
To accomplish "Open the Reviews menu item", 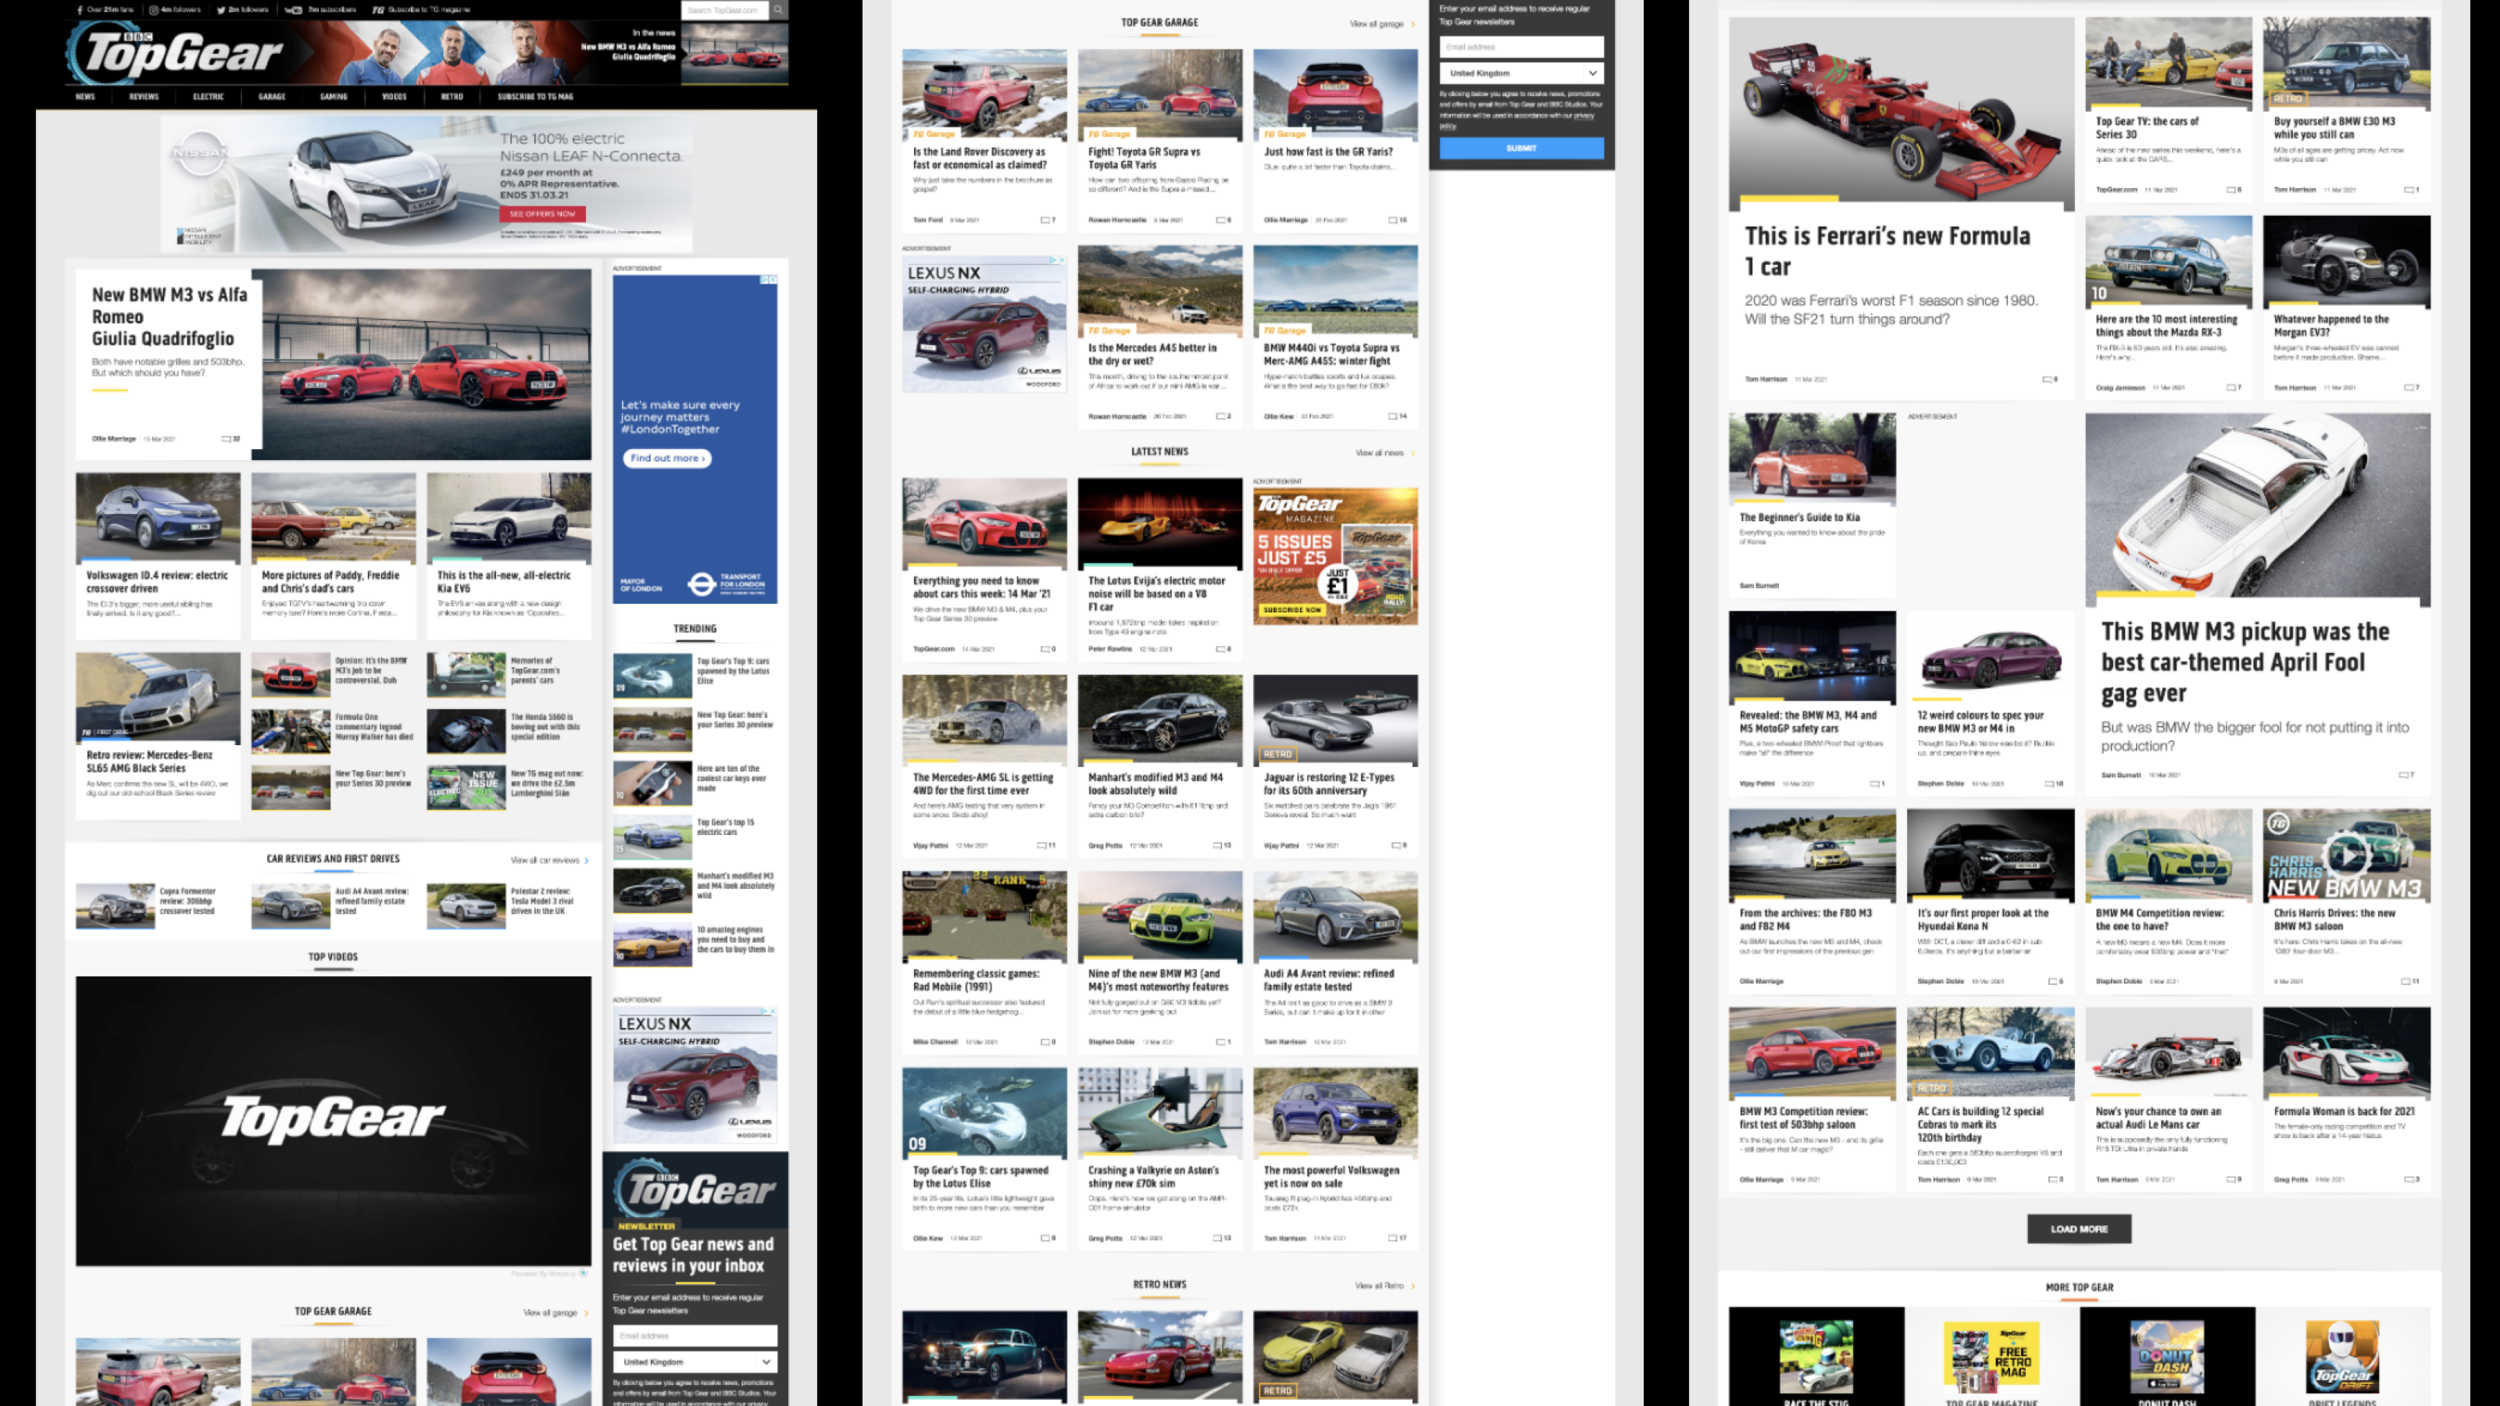I will coord(143,97).
